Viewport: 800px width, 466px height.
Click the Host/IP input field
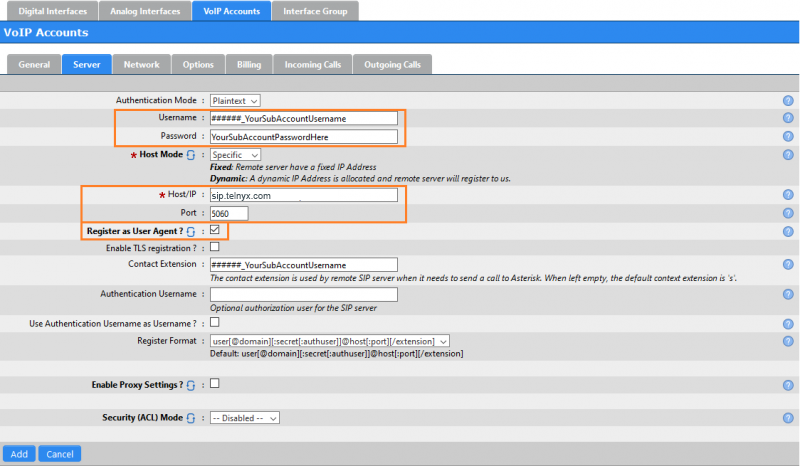pyautogui.click(x=304, y=195)
